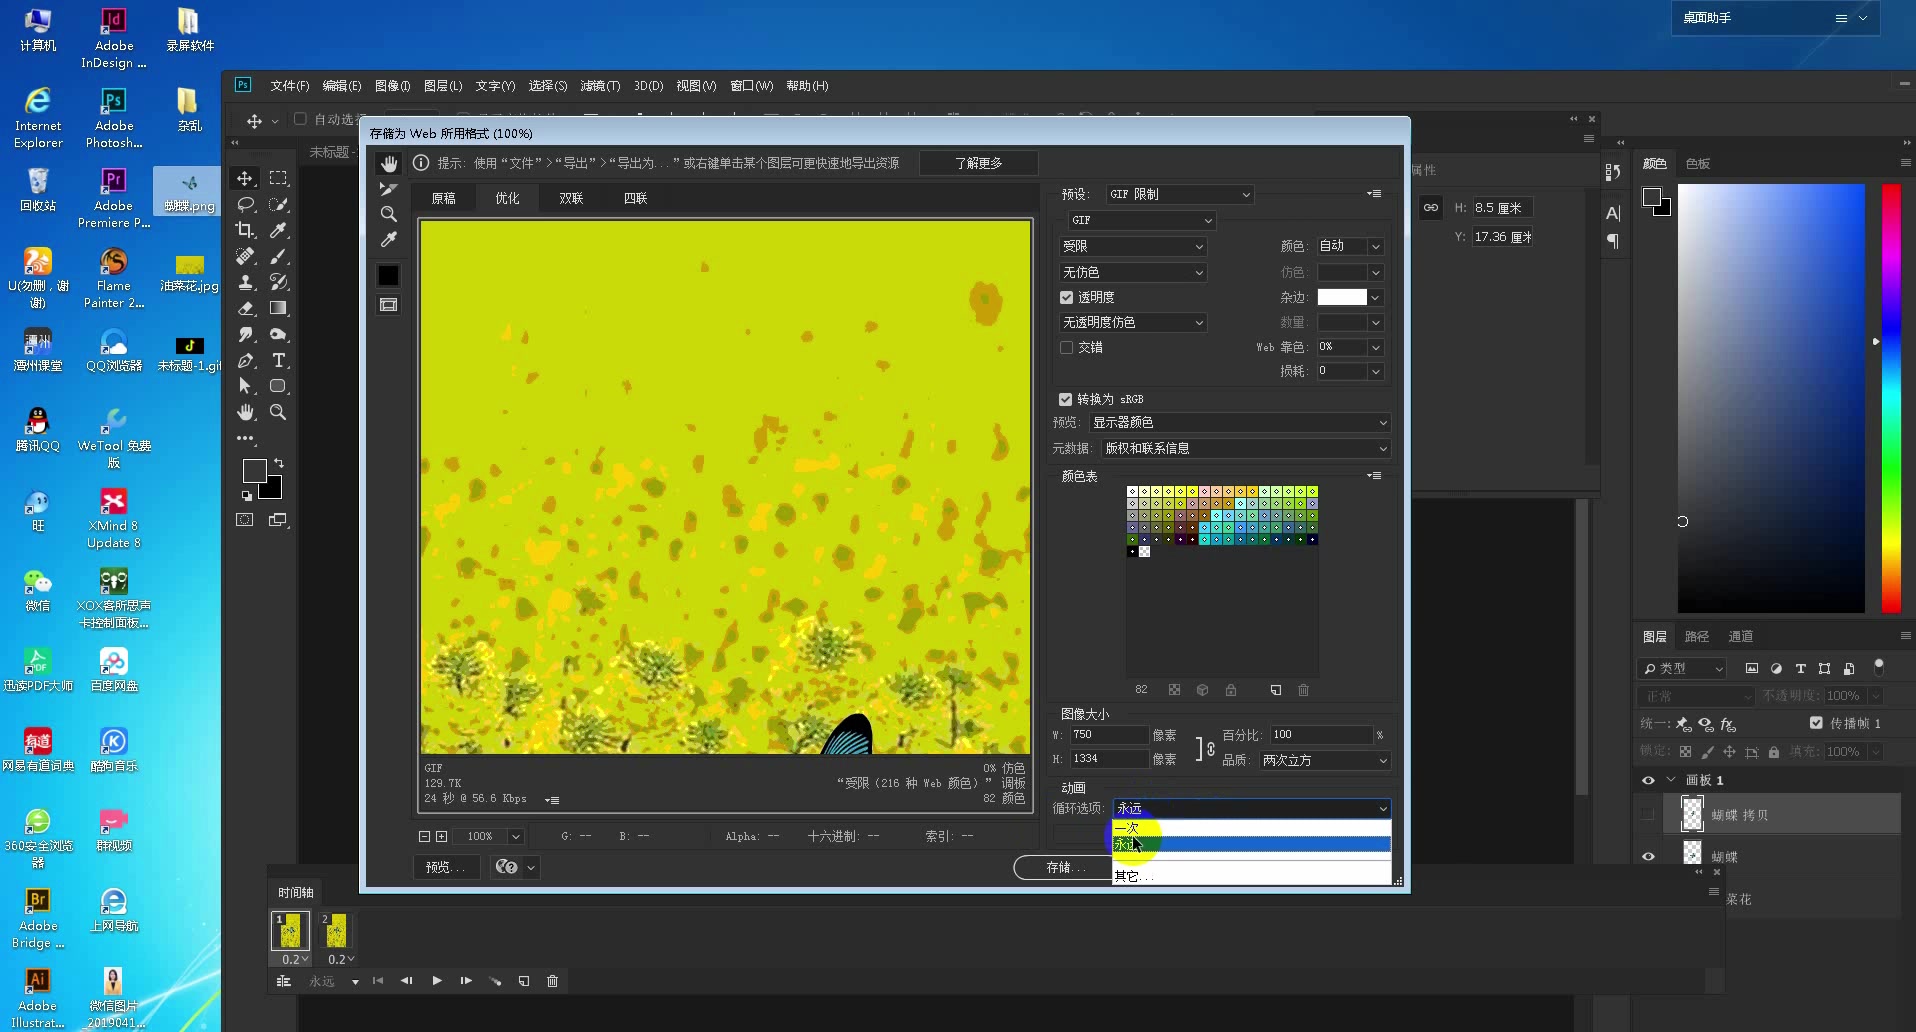The width and height of the screenshot is (1916, 1032).
Task: Select the Move tool in Photoshop toolbar
Action: click(x=245, y=178)
